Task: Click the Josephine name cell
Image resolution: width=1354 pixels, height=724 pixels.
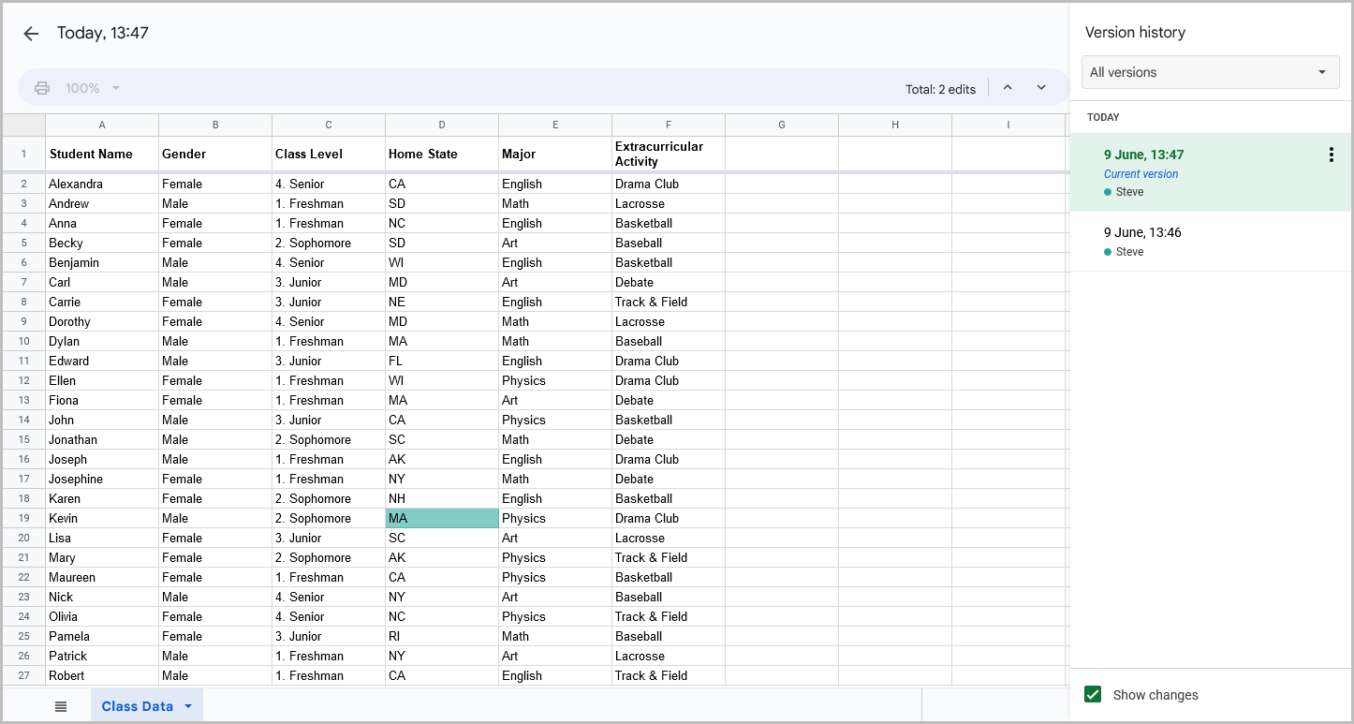Action: tap(102, 479)
